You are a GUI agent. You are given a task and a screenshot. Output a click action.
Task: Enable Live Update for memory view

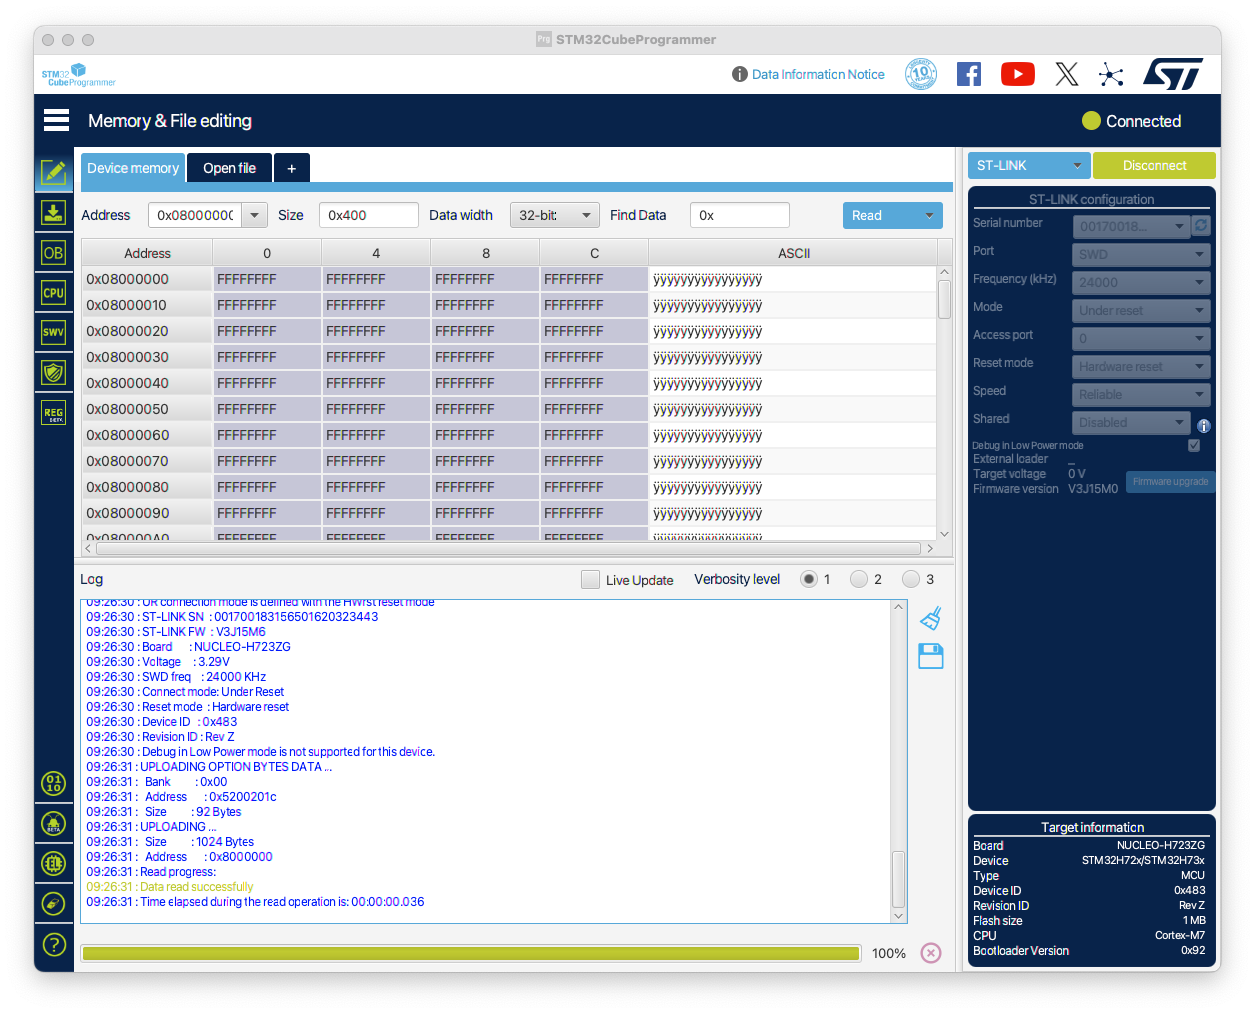(590, 579)
